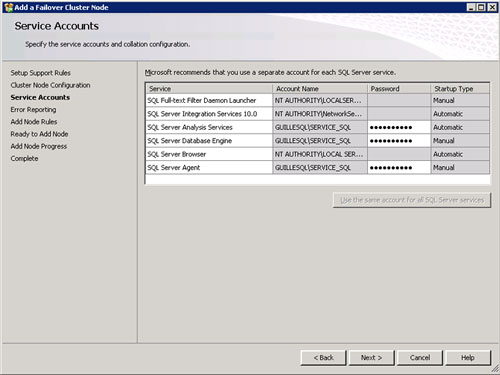Click Database Engine password field
This screenshot has height=375, width=500.
tap(399, 141)
